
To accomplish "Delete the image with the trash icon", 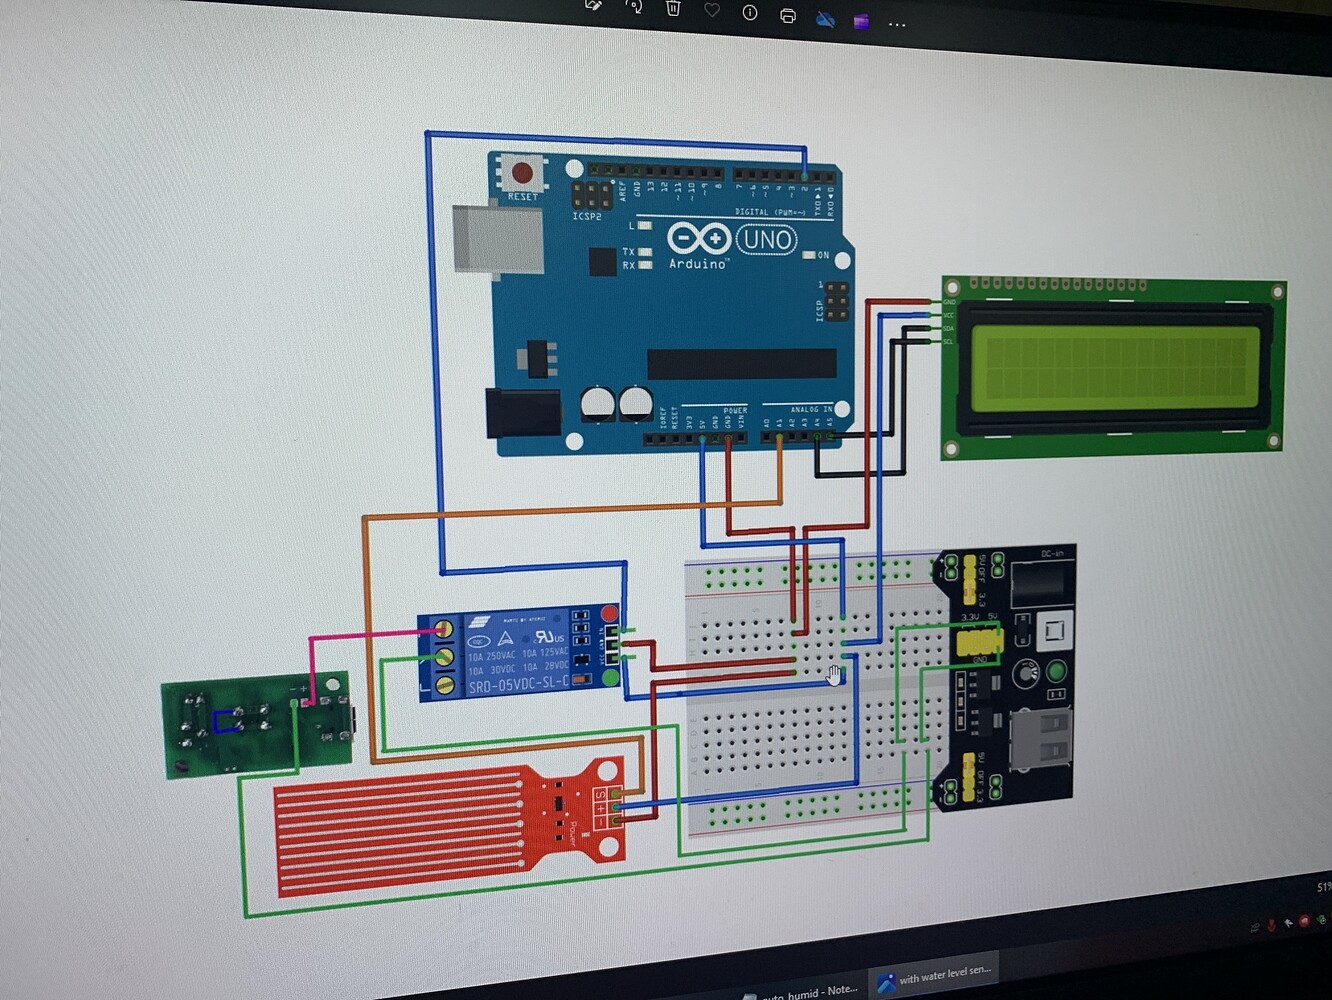I will click(673, 9).
